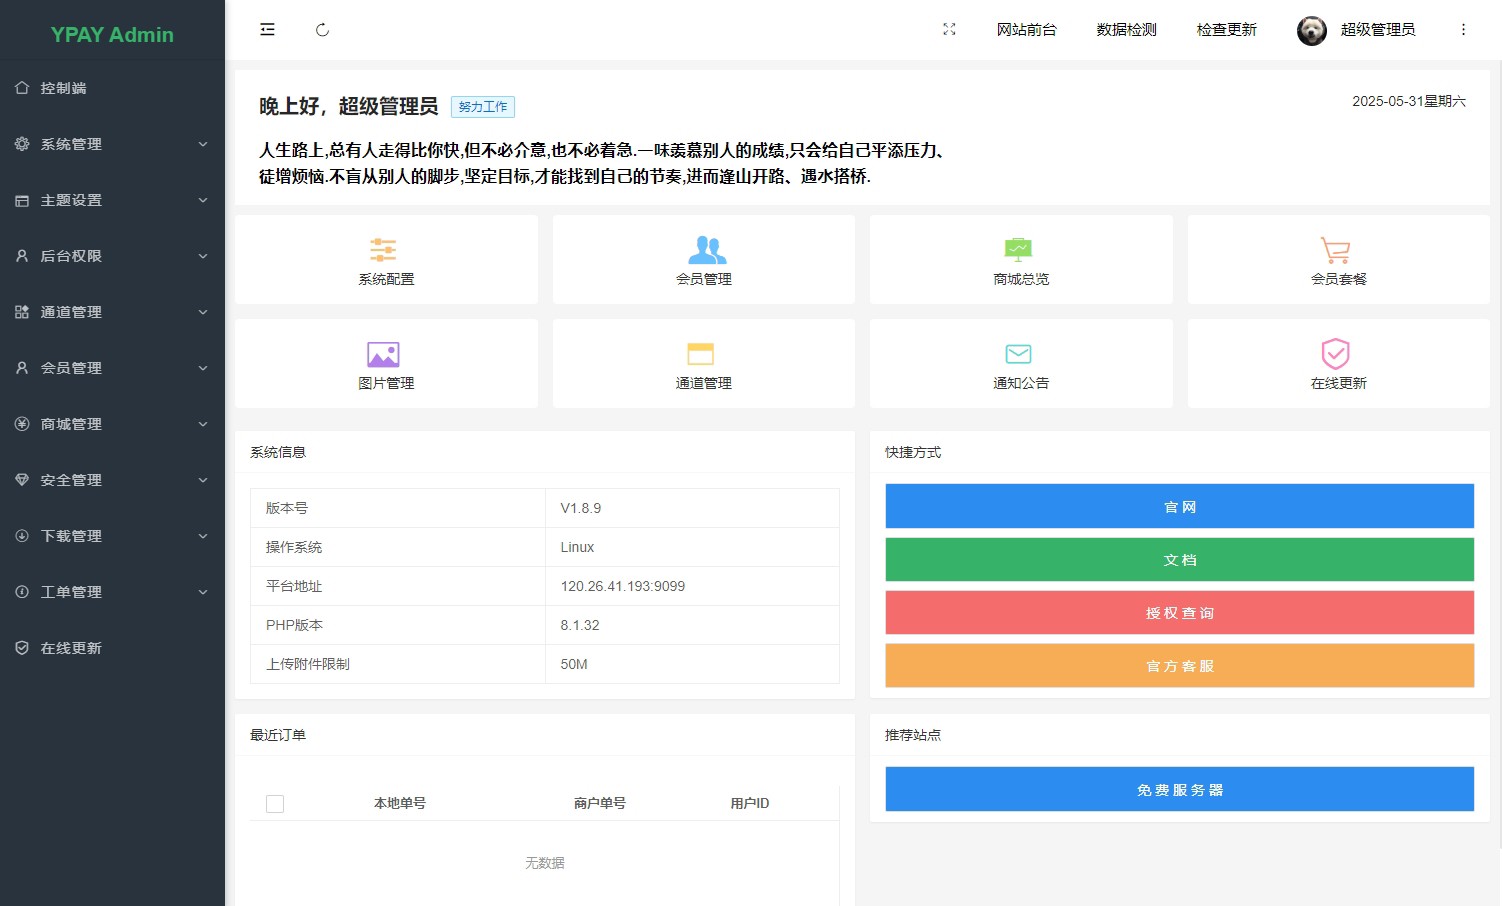Open 商城总览 chart icon card
The width and height of the screenshot is (1502, 906).
coord(1018,250)
